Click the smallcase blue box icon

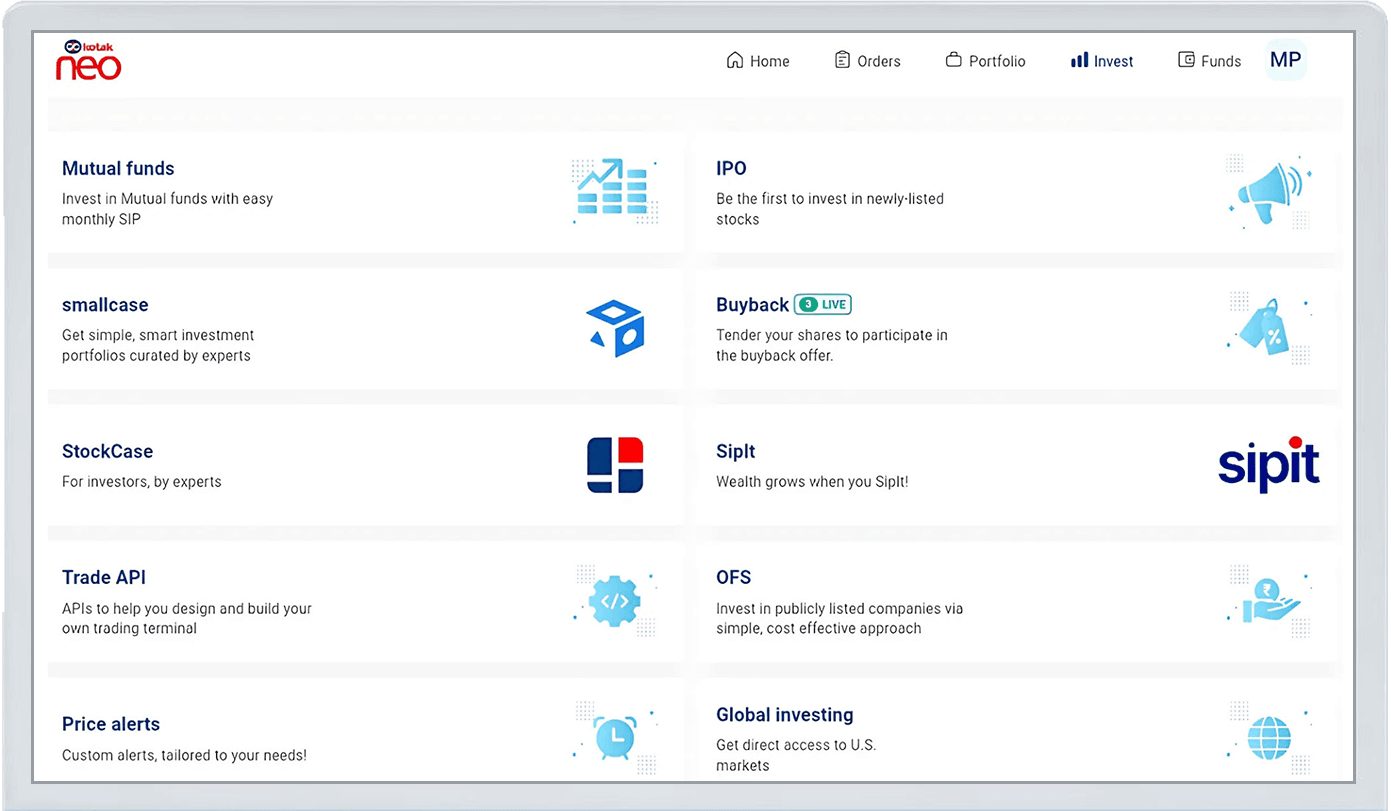point(615,328)
